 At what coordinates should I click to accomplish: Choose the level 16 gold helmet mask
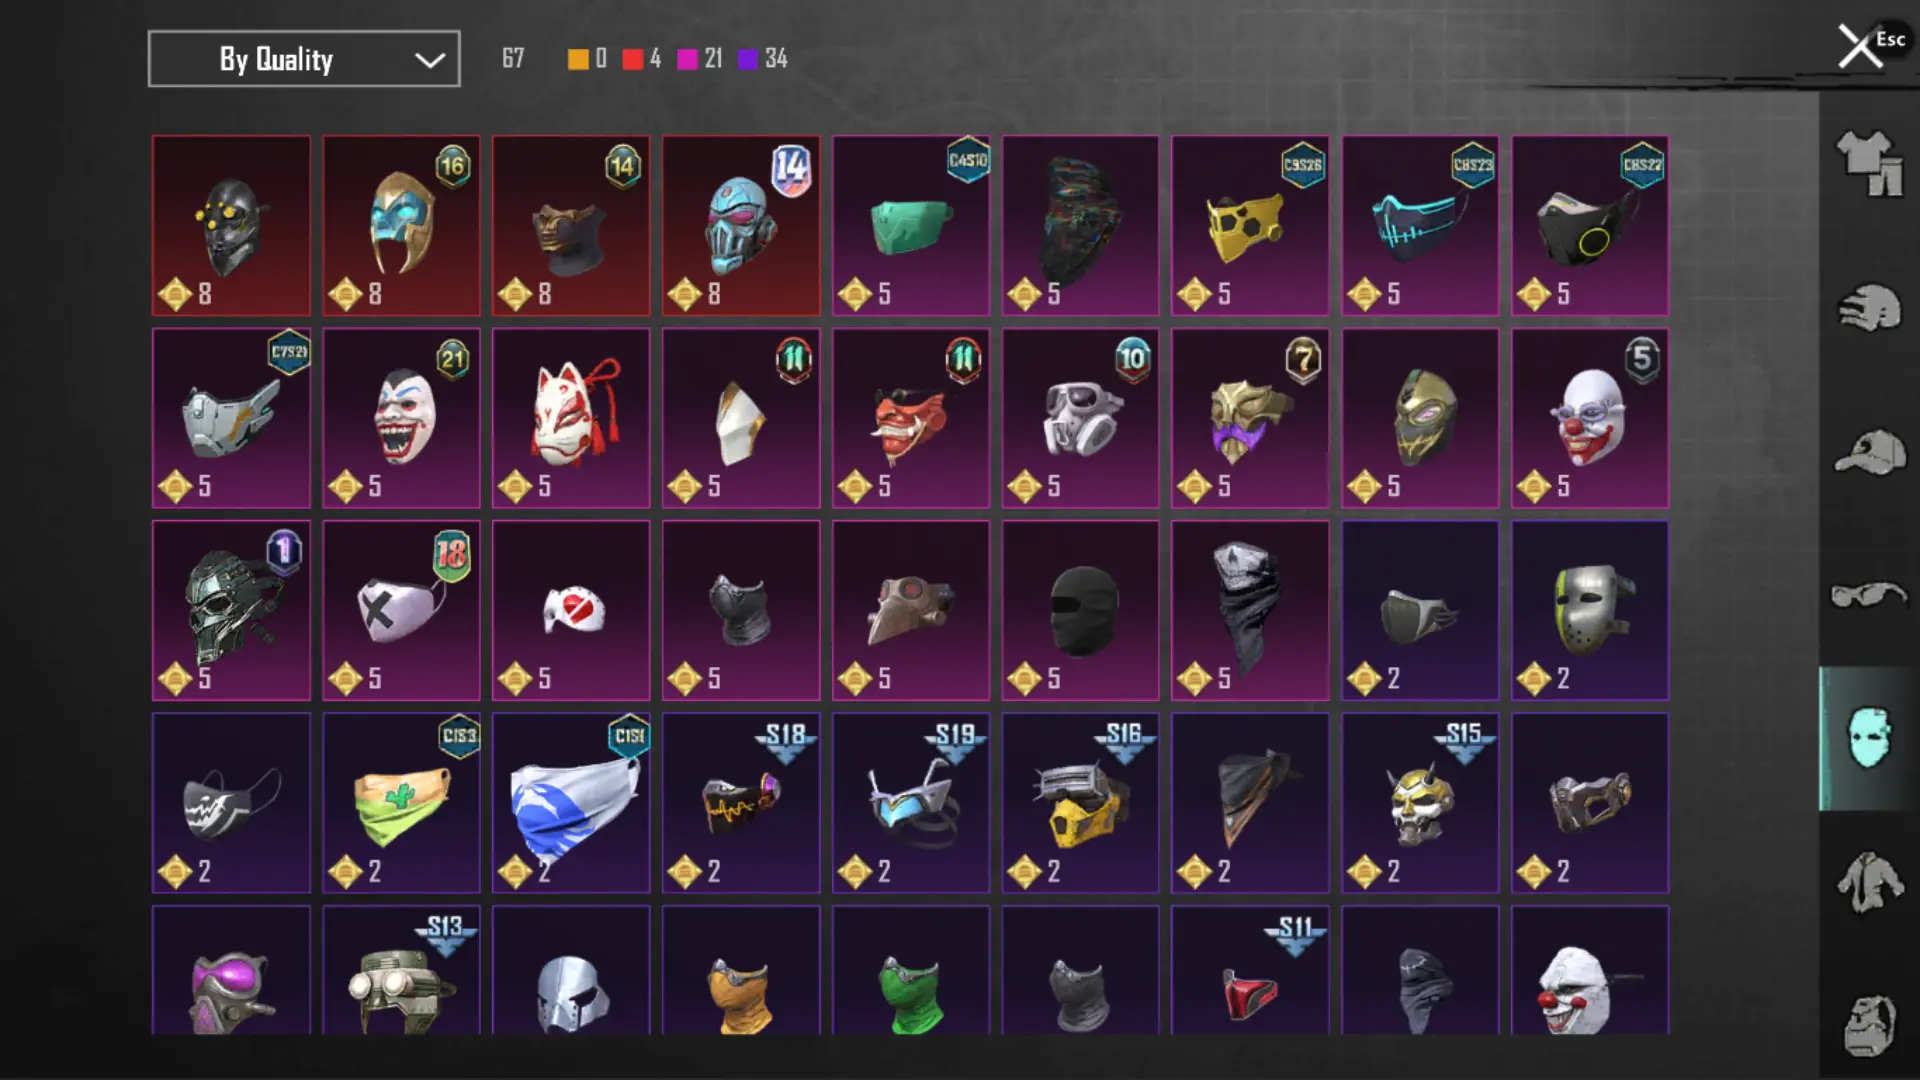point(401,226)
